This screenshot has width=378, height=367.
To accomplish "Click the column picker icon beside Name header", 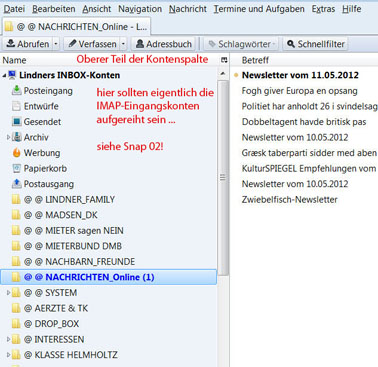I will pyautogui.click(x=224, y=60).
